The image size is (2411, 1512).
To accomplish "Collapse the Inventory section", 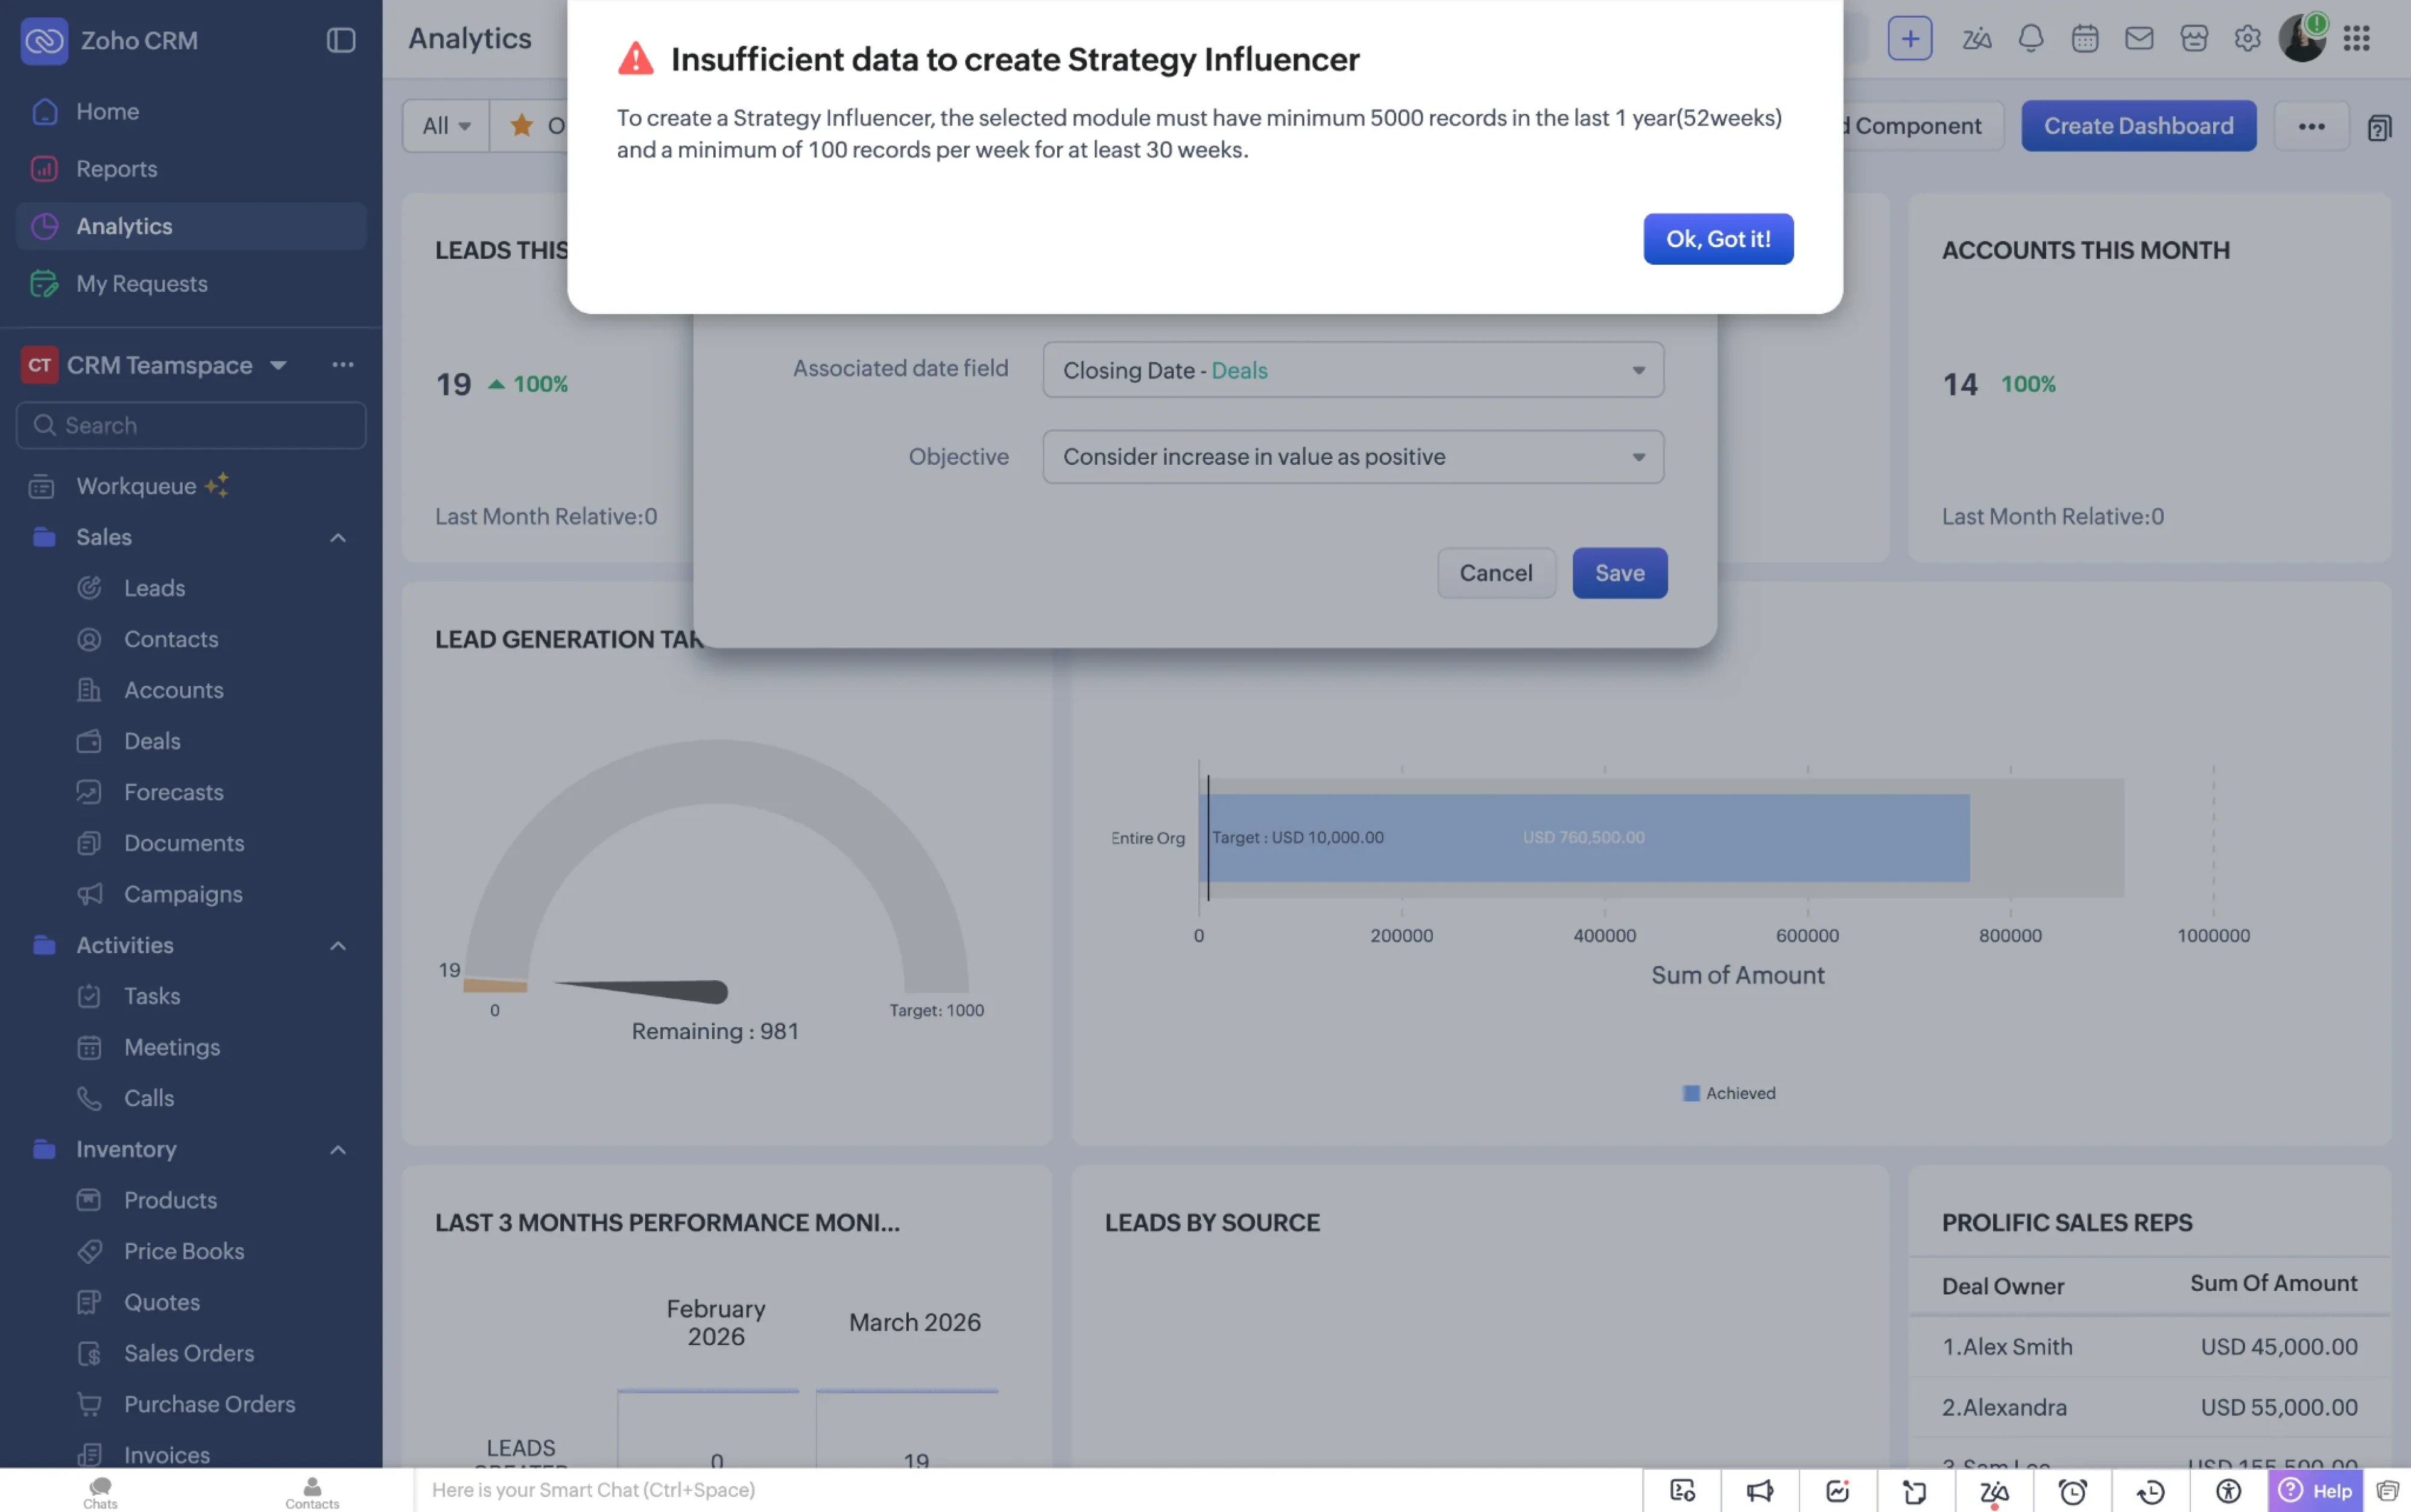I will pos(338,1150).
